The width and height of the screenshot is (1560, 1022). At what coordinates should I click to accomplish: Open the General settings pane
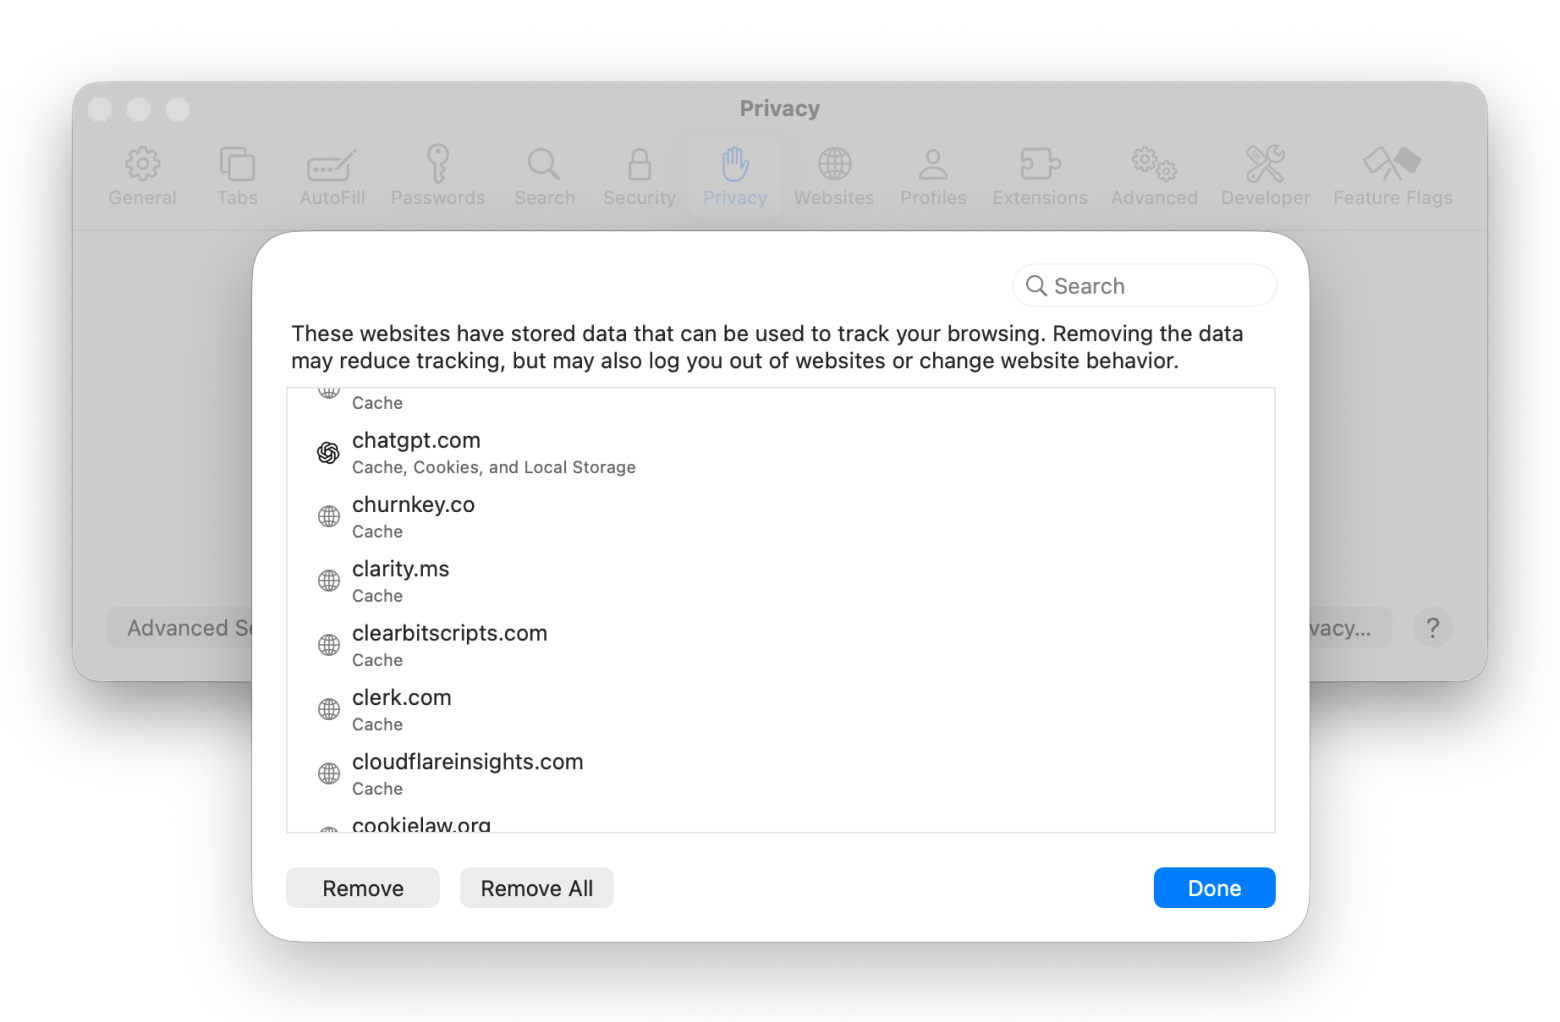[x=142, y=175]
